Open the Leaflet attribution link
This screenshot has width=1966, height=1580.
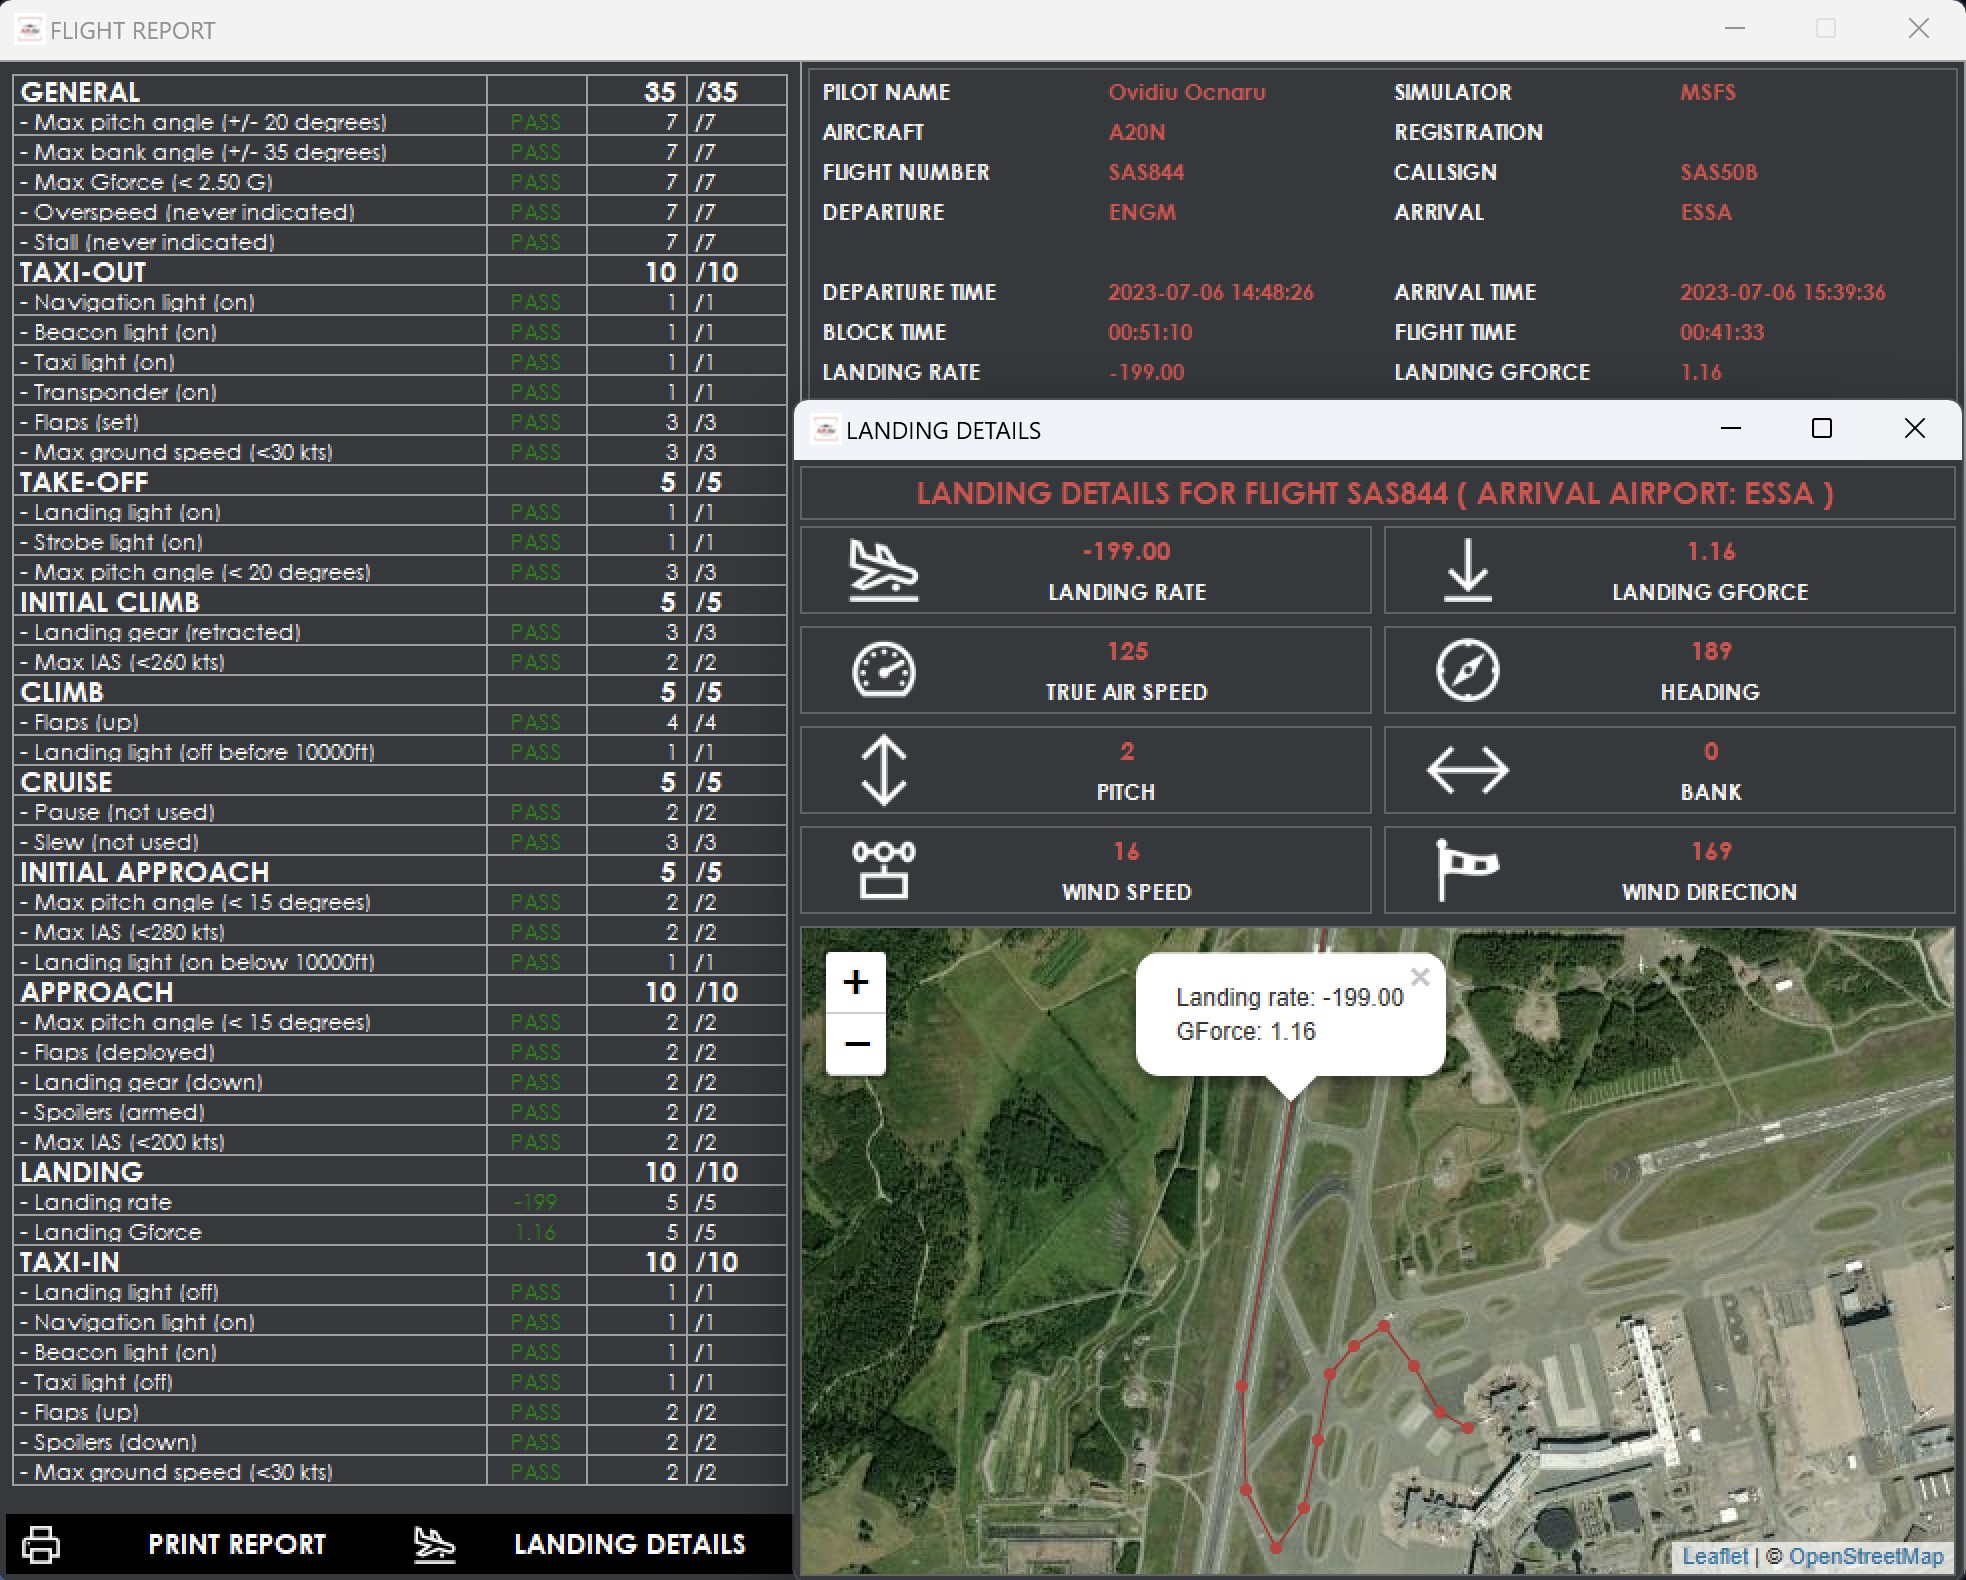1715,1556
